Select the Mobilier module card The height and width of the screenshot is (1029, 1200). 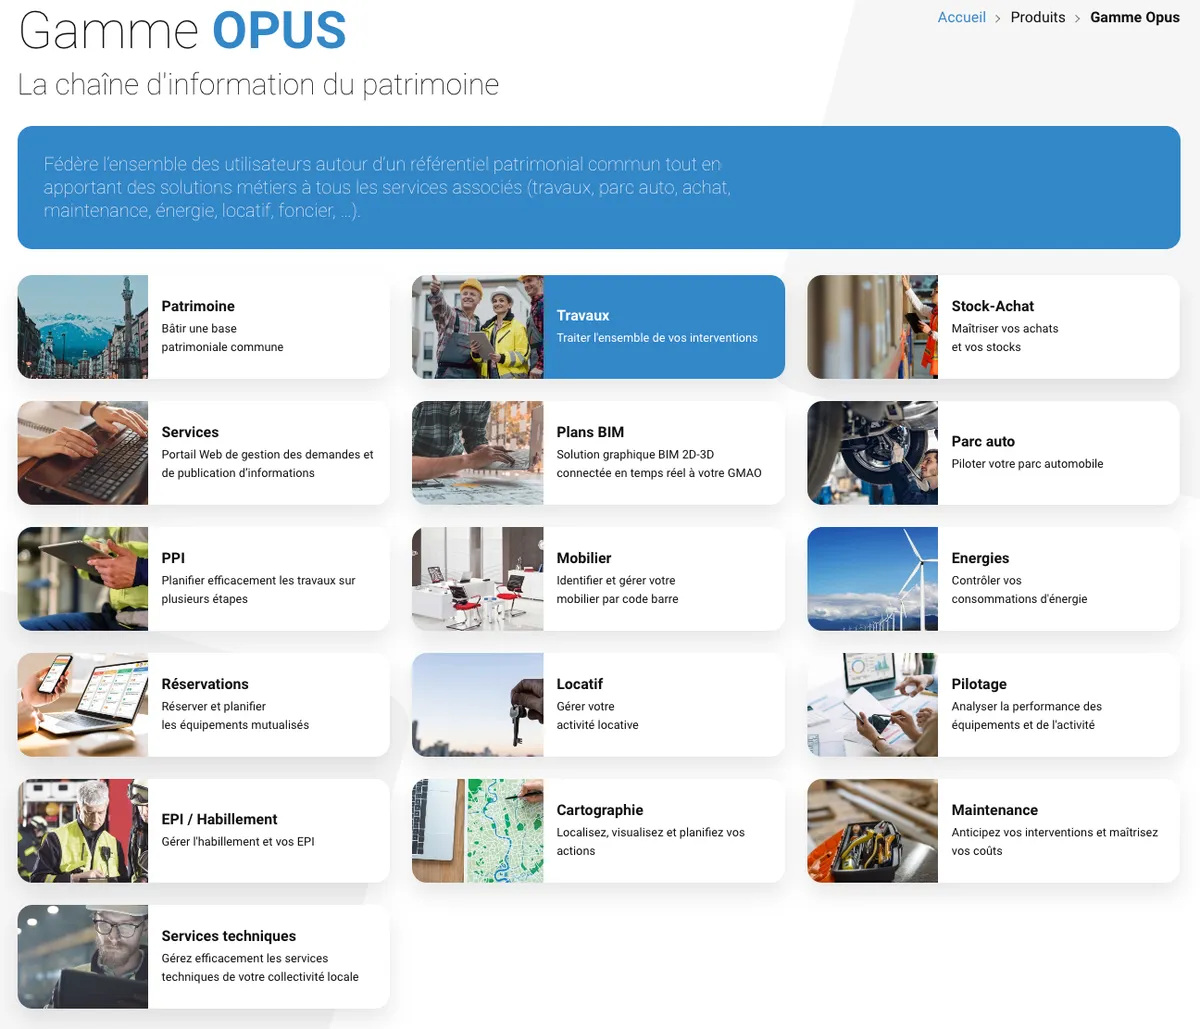coord(598,578)
